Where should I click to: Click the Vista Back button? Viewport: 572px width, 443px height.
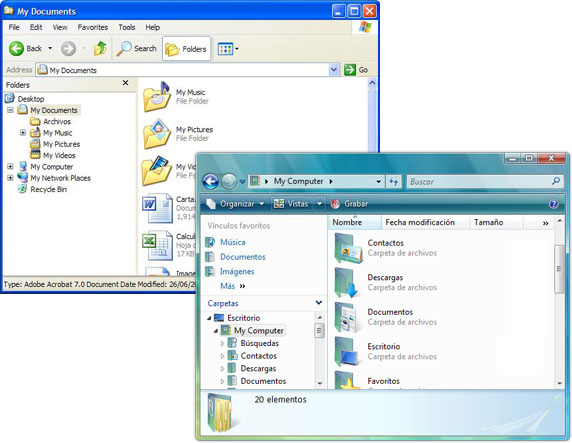210,181
